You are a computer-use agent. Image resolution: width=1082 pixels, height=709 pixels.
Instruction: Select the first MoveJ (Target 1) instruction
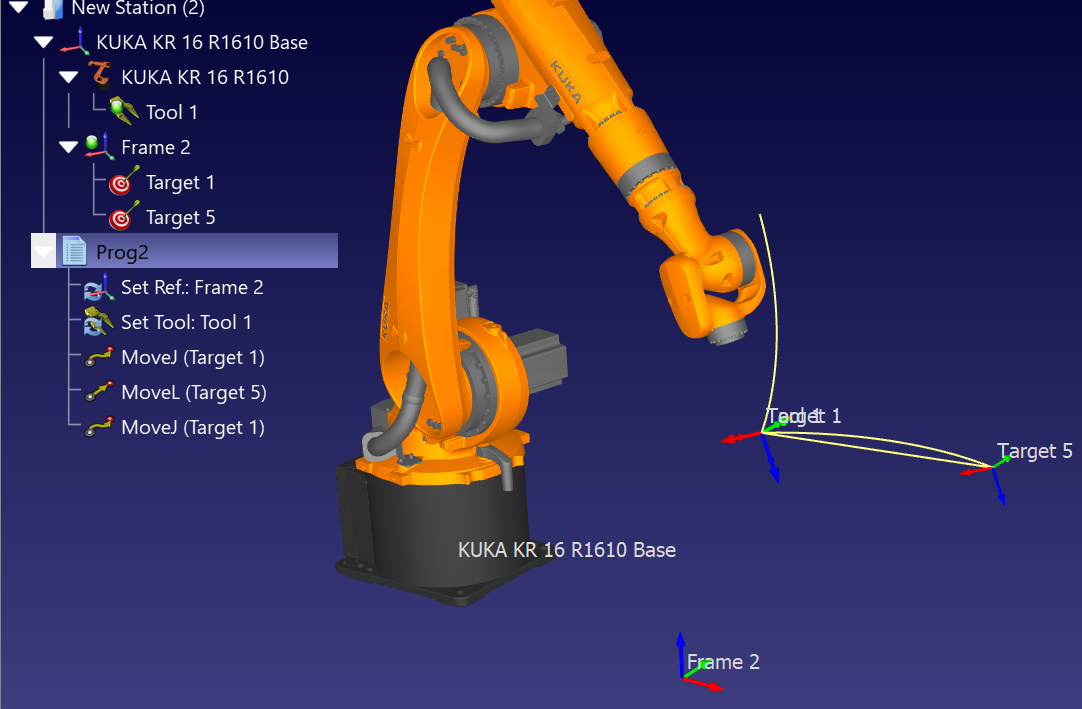(192, 357)
